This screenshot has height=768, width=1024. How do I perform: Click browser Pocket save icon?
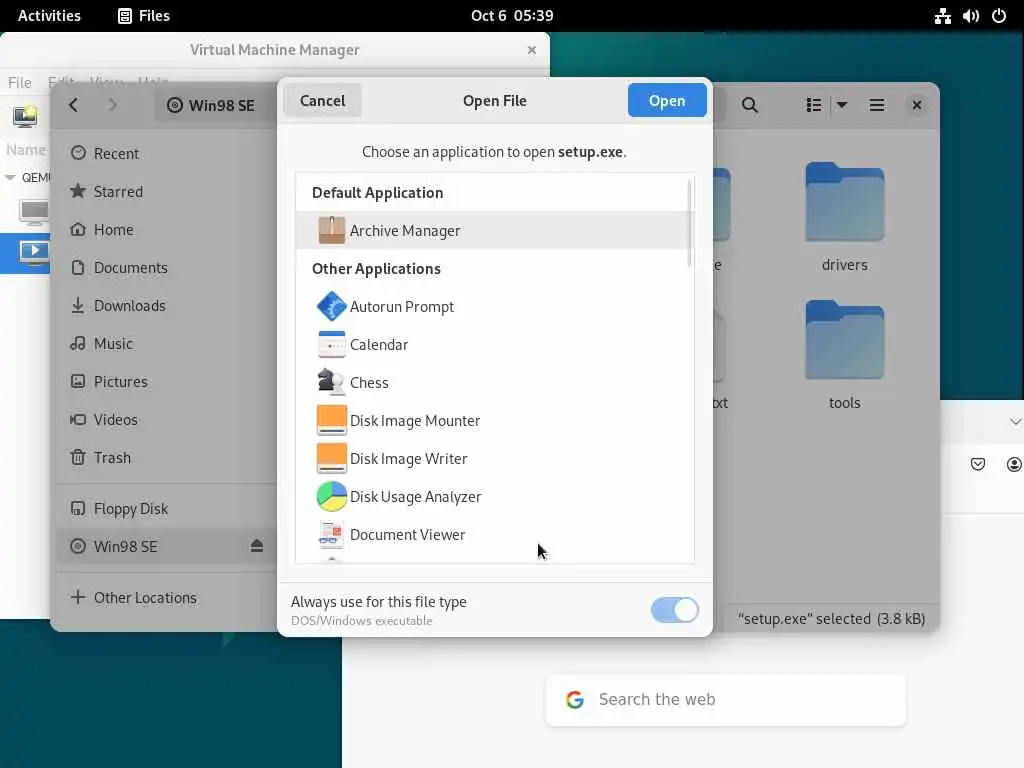click(x=978, y=464)
